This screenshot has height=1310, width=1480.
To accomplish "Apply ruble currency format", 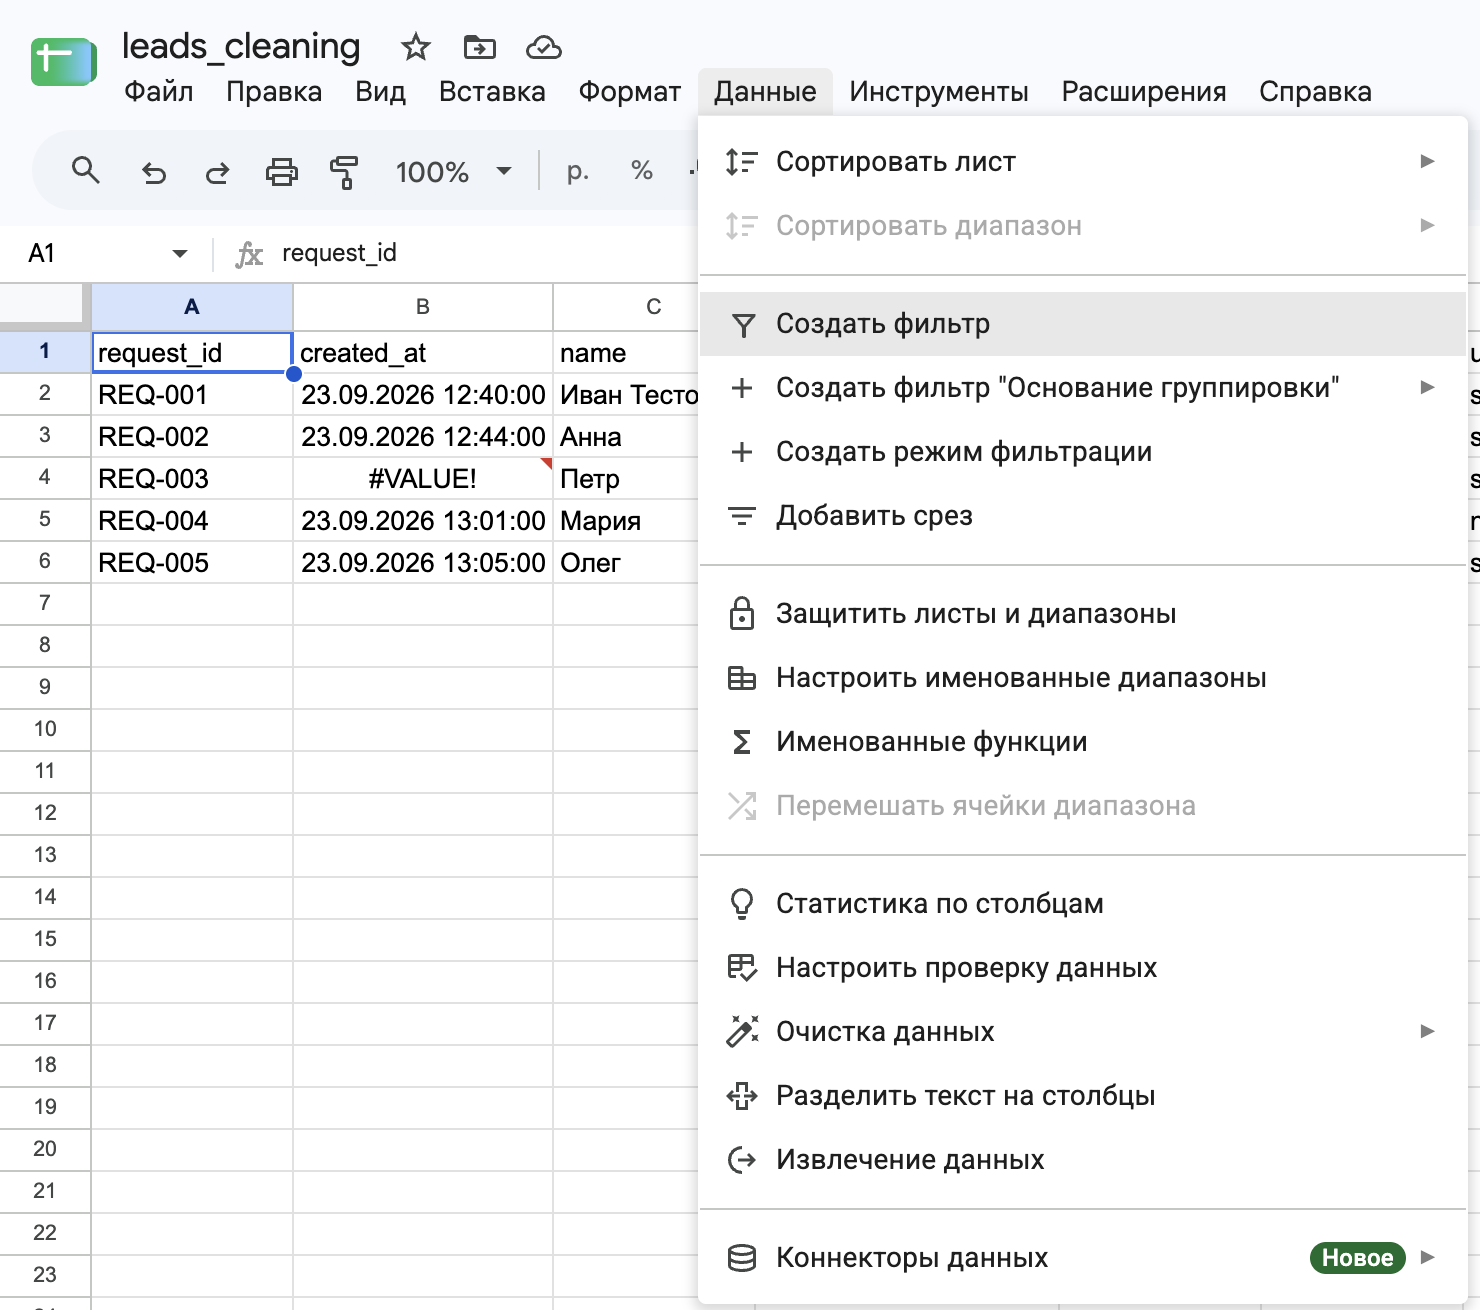I will pyautogui.click(x=577, y=172).
